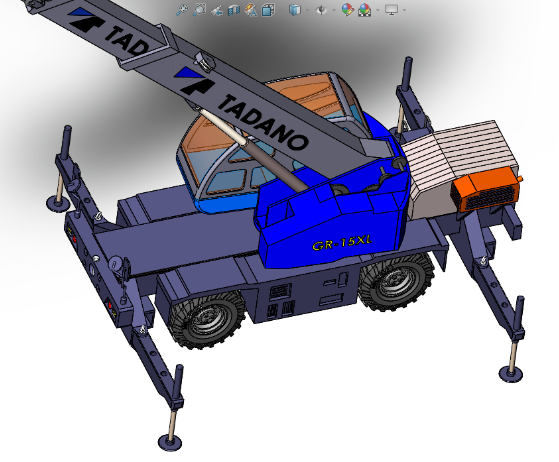Open the Apply Scene dropdown arrow
The image size is (559, 462).
[378, 10]
